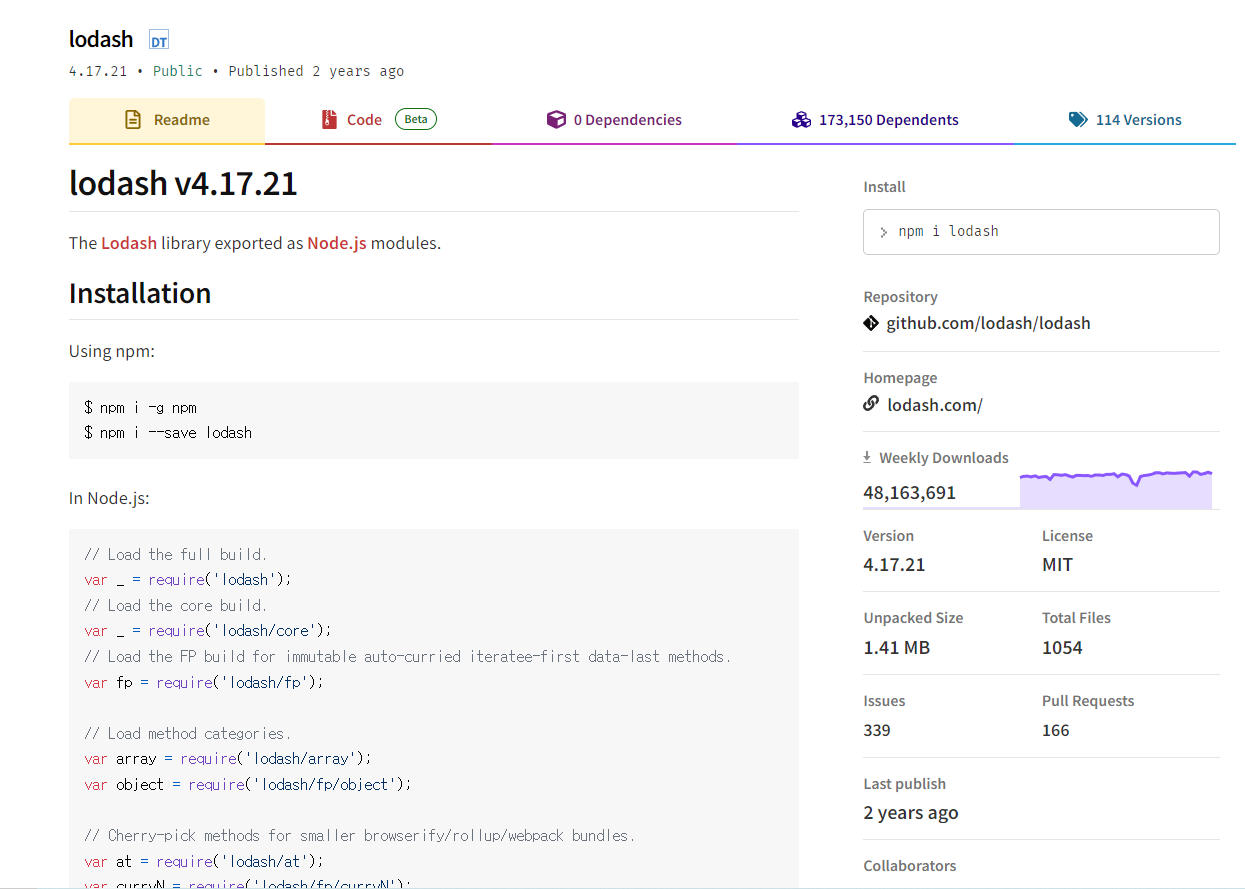Click the 'In Node.js:' paragraph
The height and width of the screenshot is (889, 1245).
pyautogui.click(x=109, y=498)
